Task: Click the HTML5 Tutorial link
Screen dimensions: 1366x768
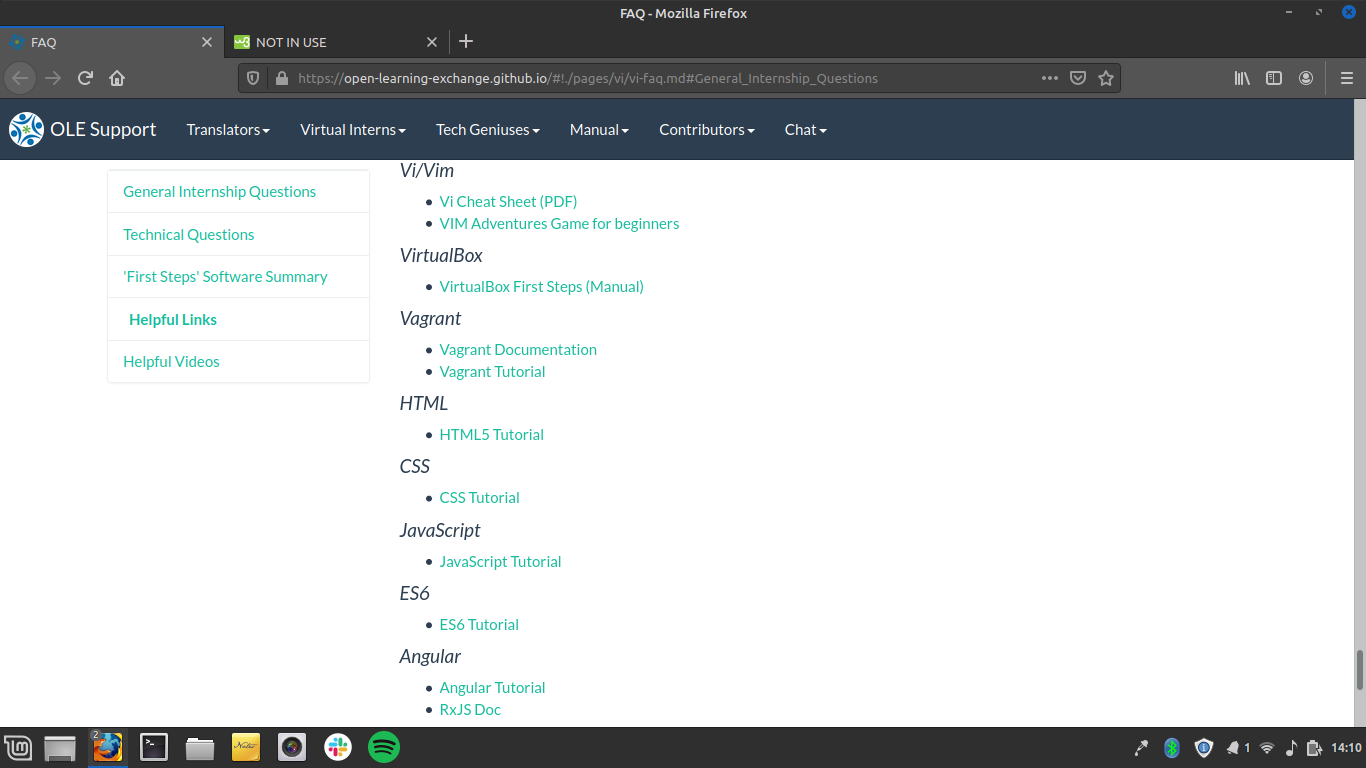Action: pos(492,434)
